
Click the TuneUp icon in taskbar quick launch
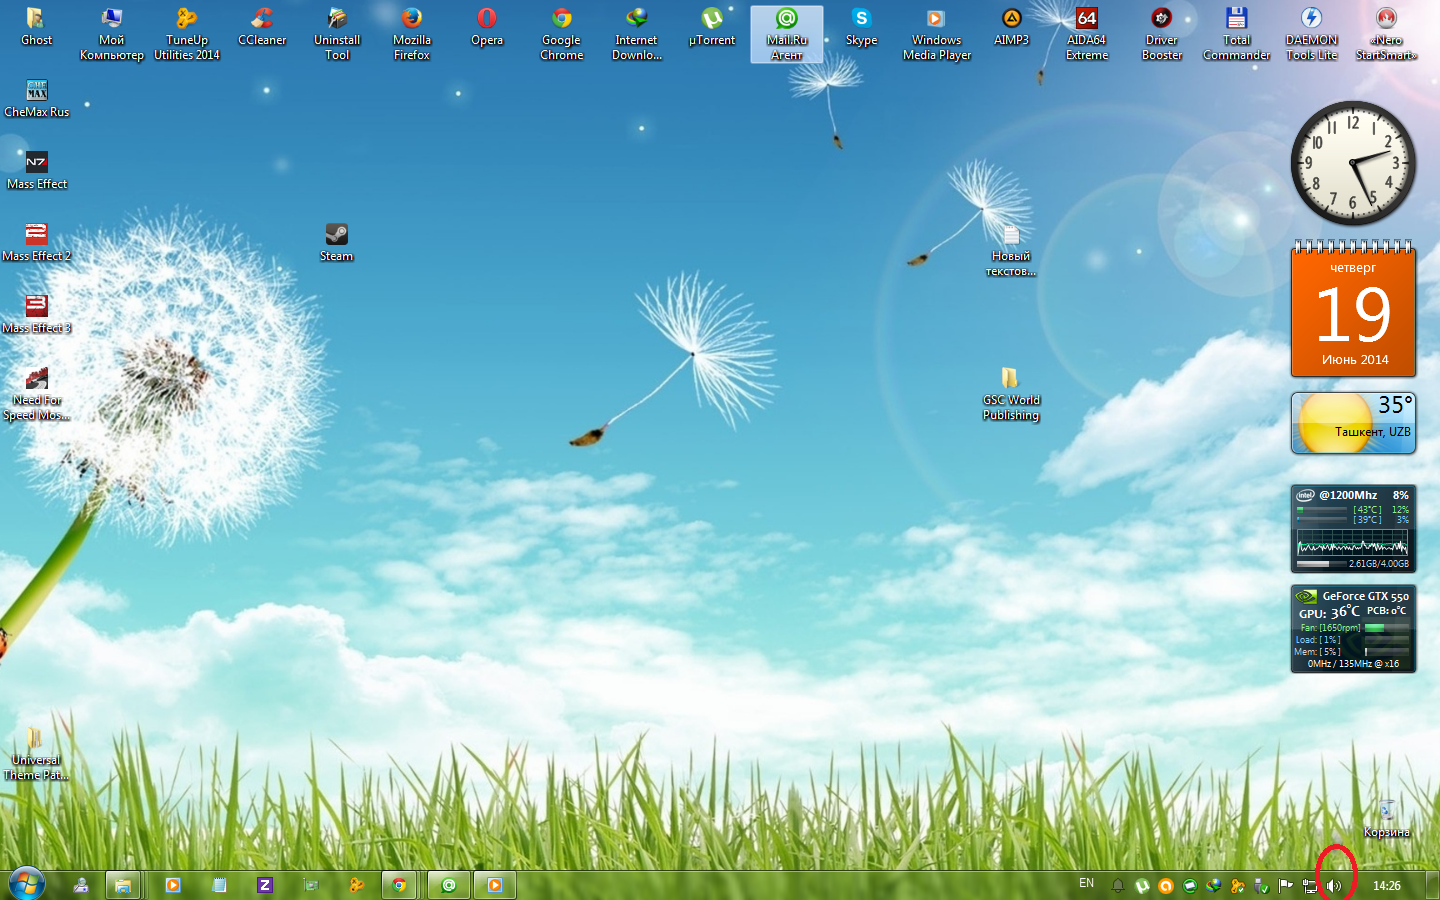356,885
